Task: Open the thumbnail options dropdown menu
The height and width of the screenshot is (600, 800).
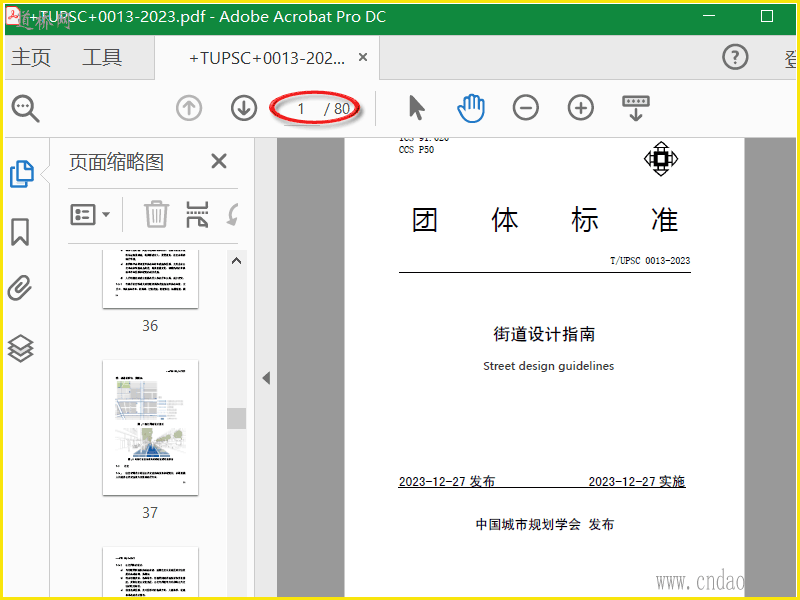Action: [90, 215]
